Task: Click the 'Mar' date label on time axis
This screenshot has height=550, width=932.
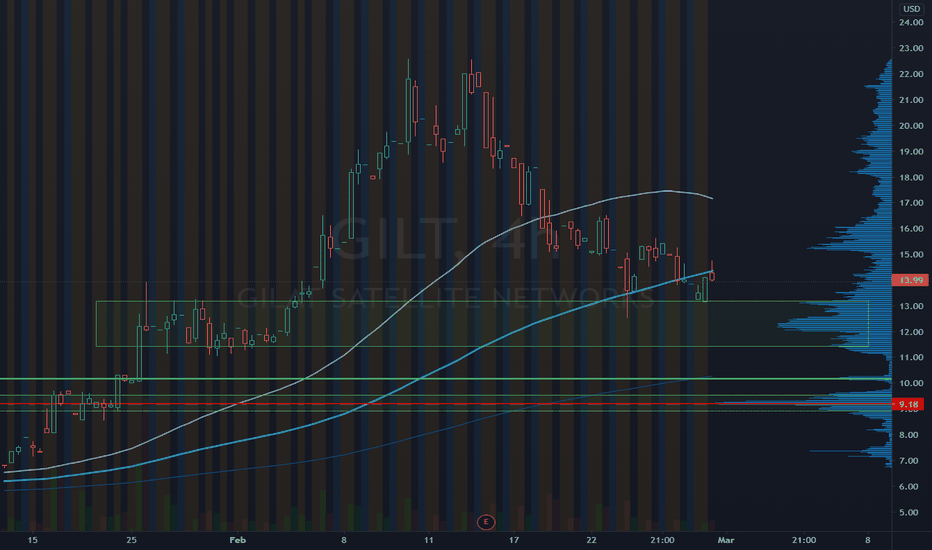Action: point(726,540)
